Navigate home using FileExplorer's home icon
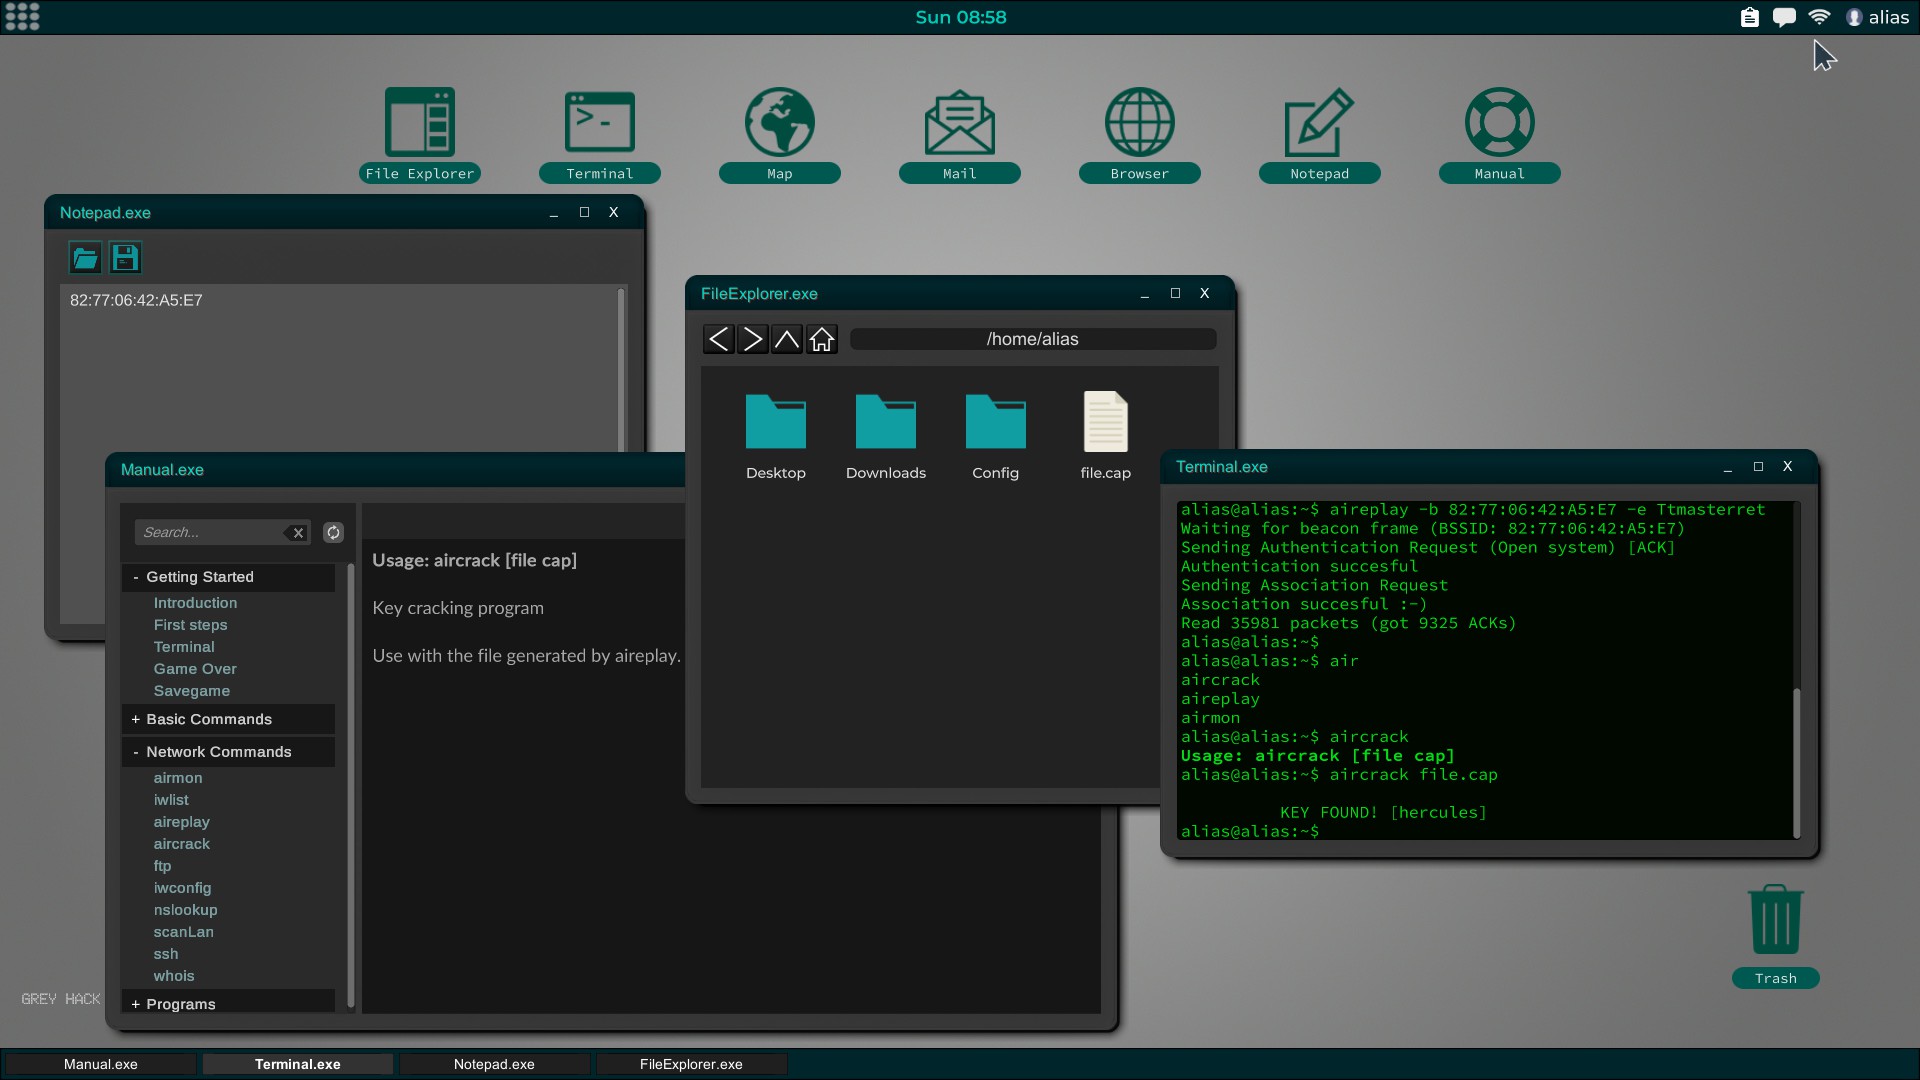Viewport: 1920px width, 1080px height. point(821,339)
